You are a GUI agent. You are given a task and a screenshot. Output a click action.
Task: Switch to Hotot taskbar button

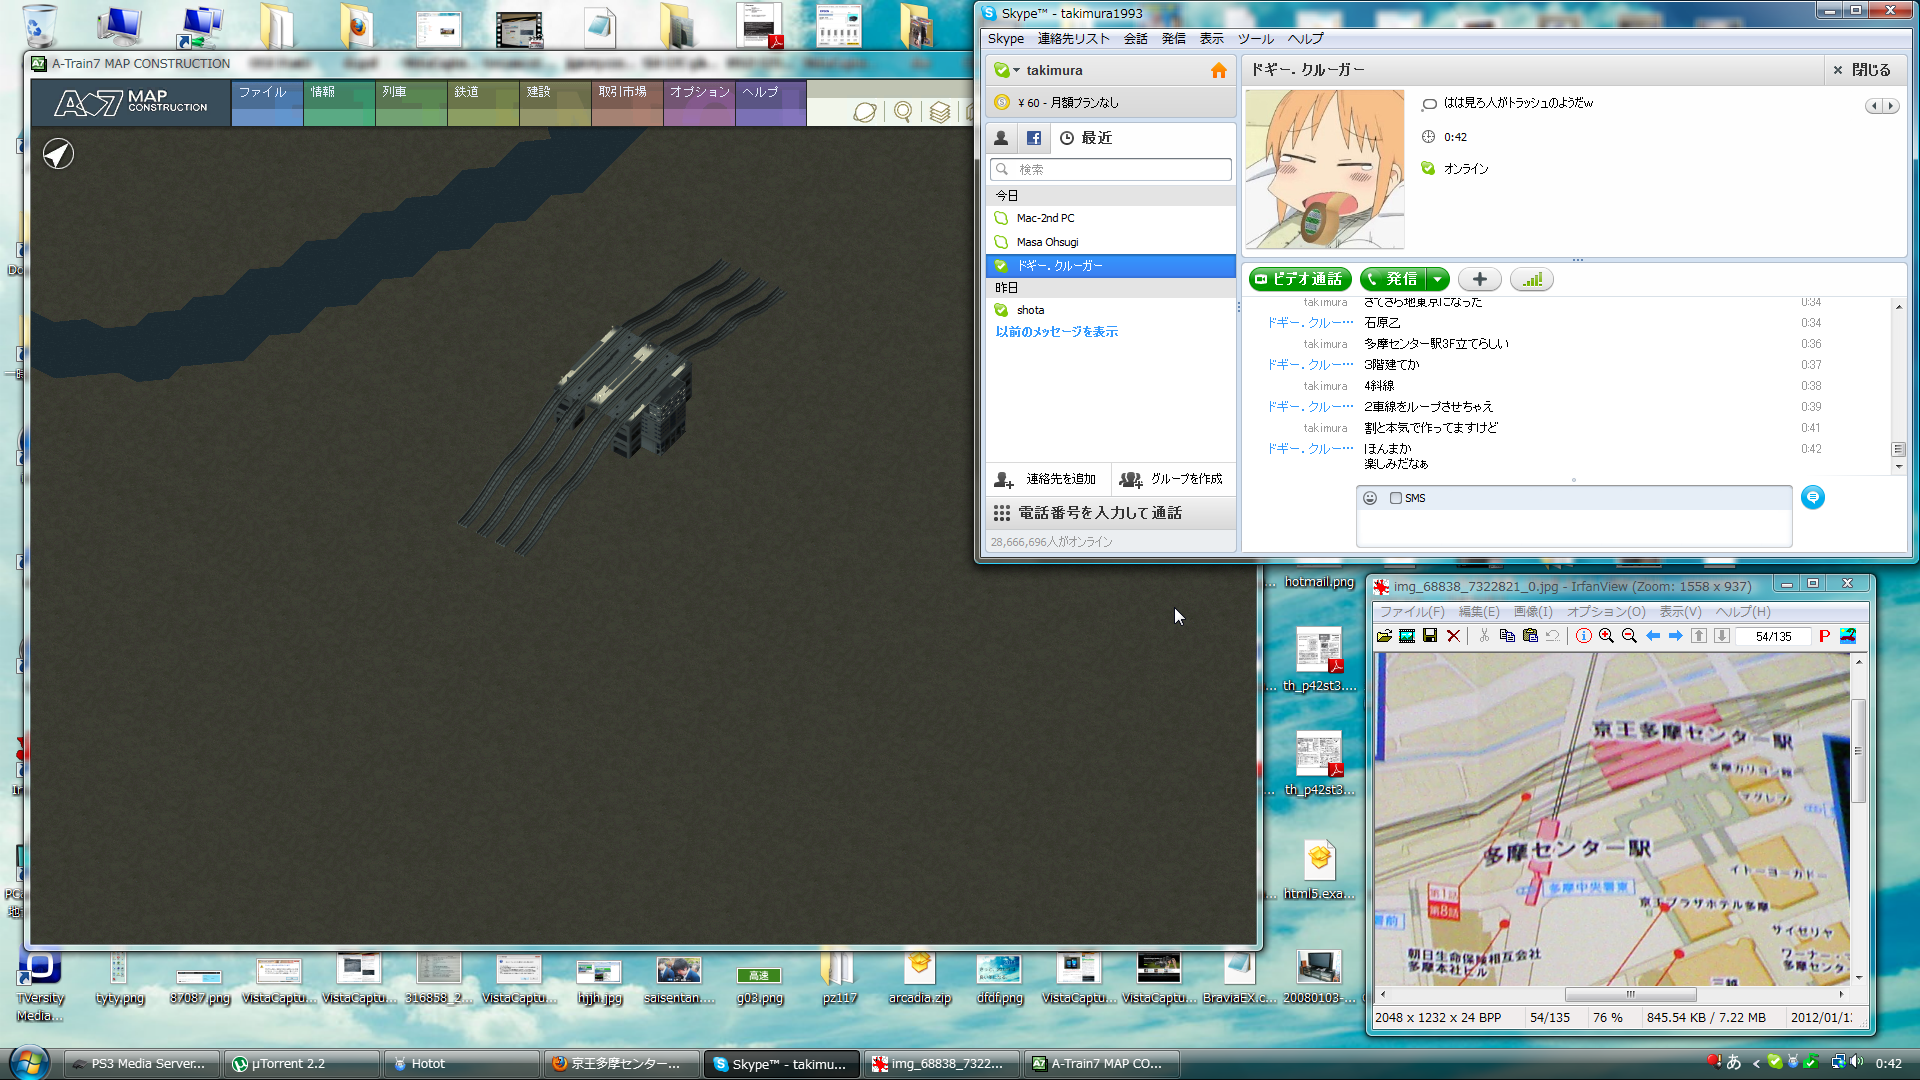click(x=461, y=1064)
